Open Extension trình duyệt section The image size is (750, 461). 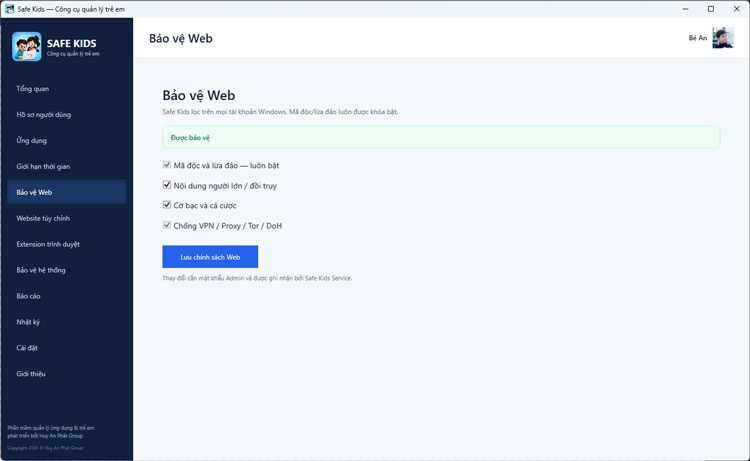coord(67,244)
